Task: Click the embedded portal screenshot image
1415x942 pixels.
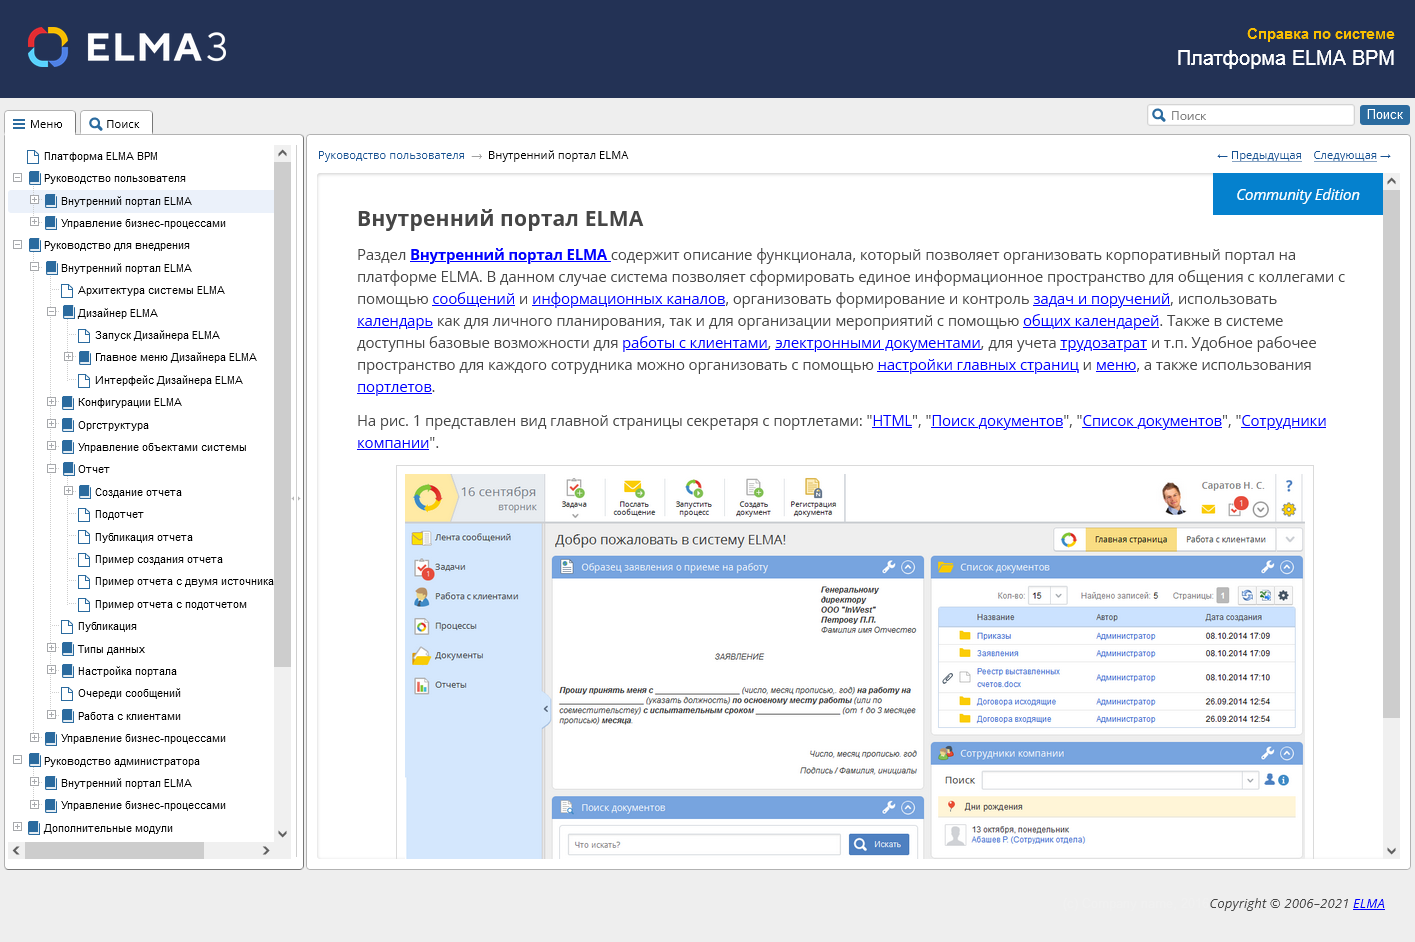Action: click(855, 662)
